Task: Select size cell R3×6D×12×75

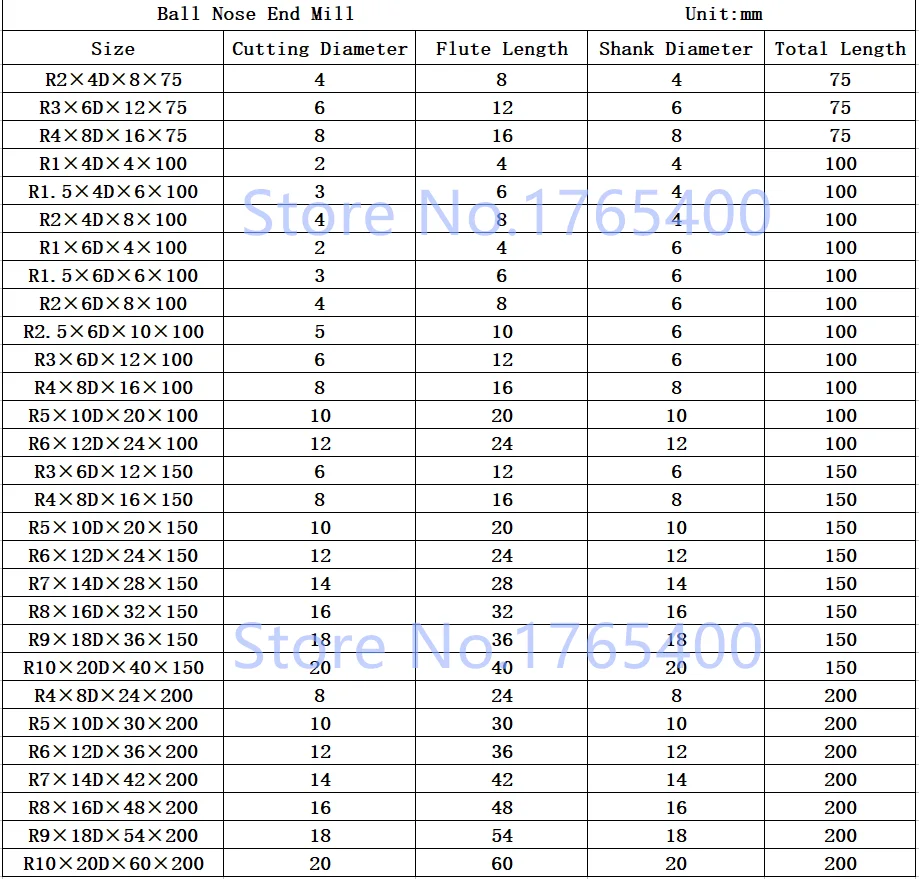Action: point(113,107)
